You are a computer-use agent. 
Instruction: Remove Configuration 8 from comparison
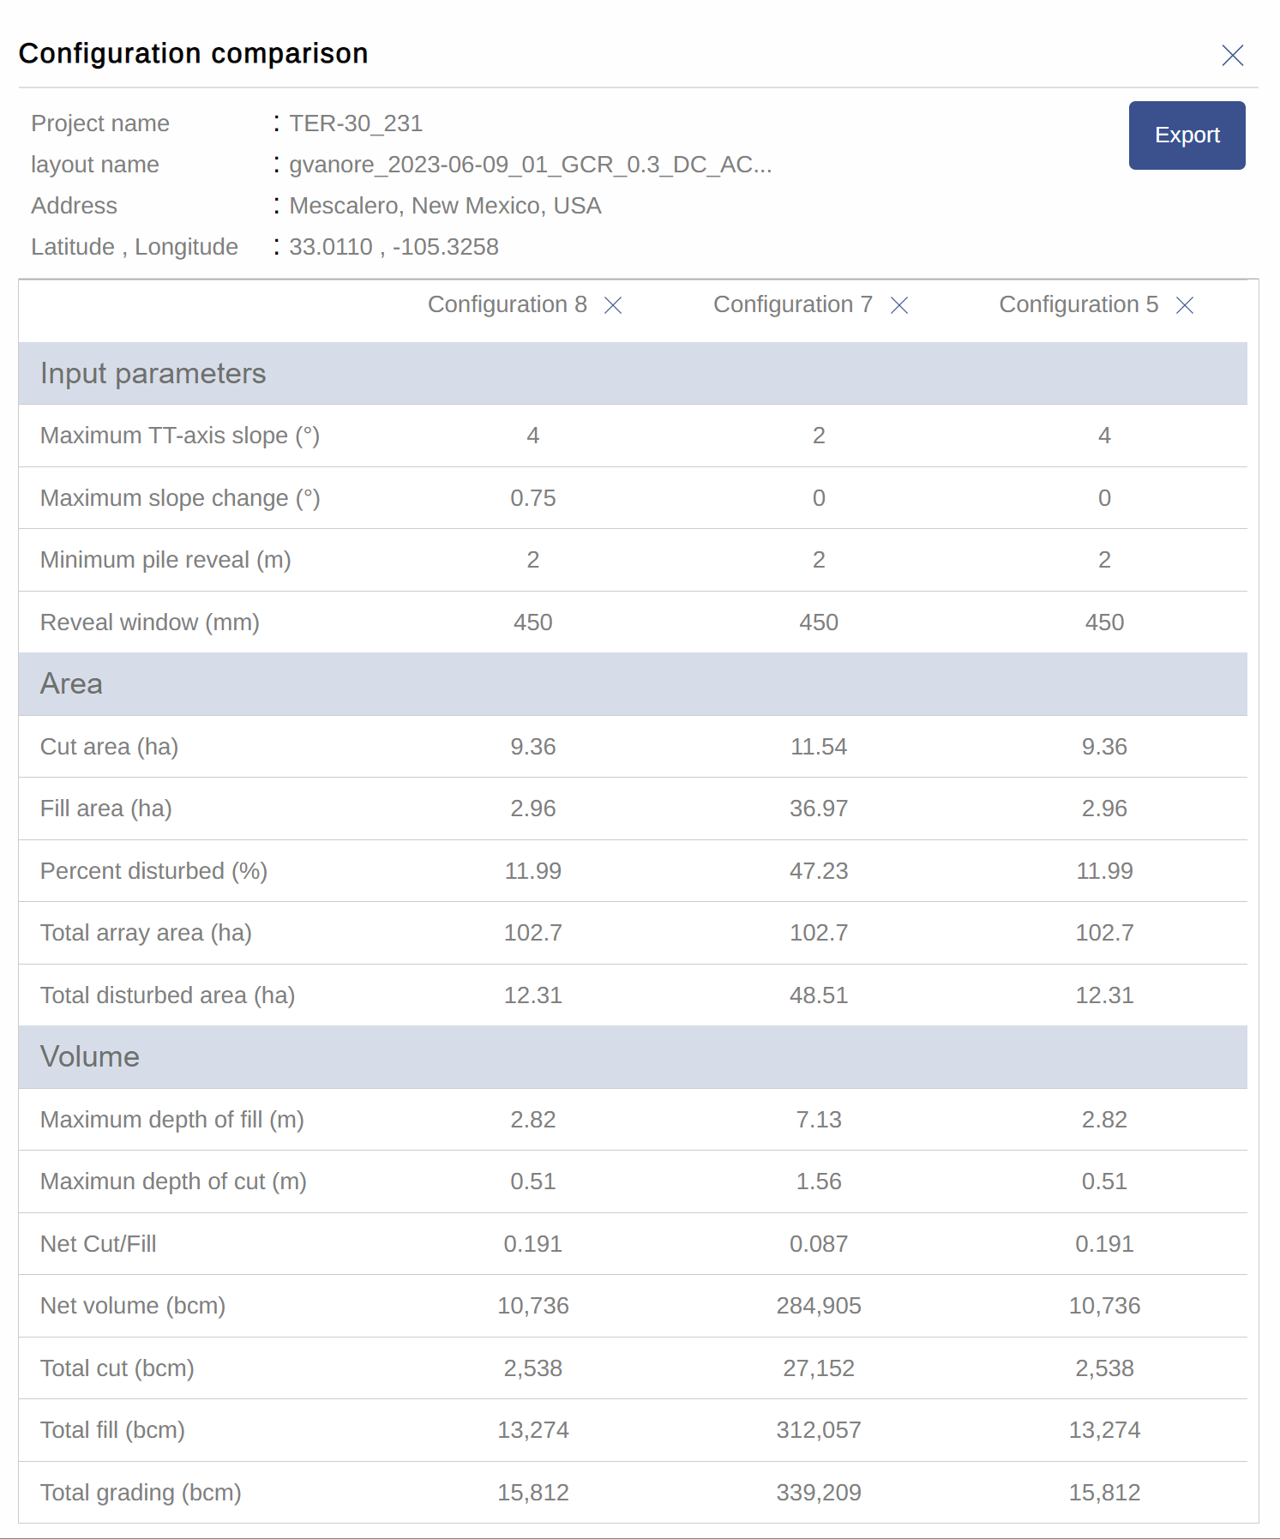point(615,306)
